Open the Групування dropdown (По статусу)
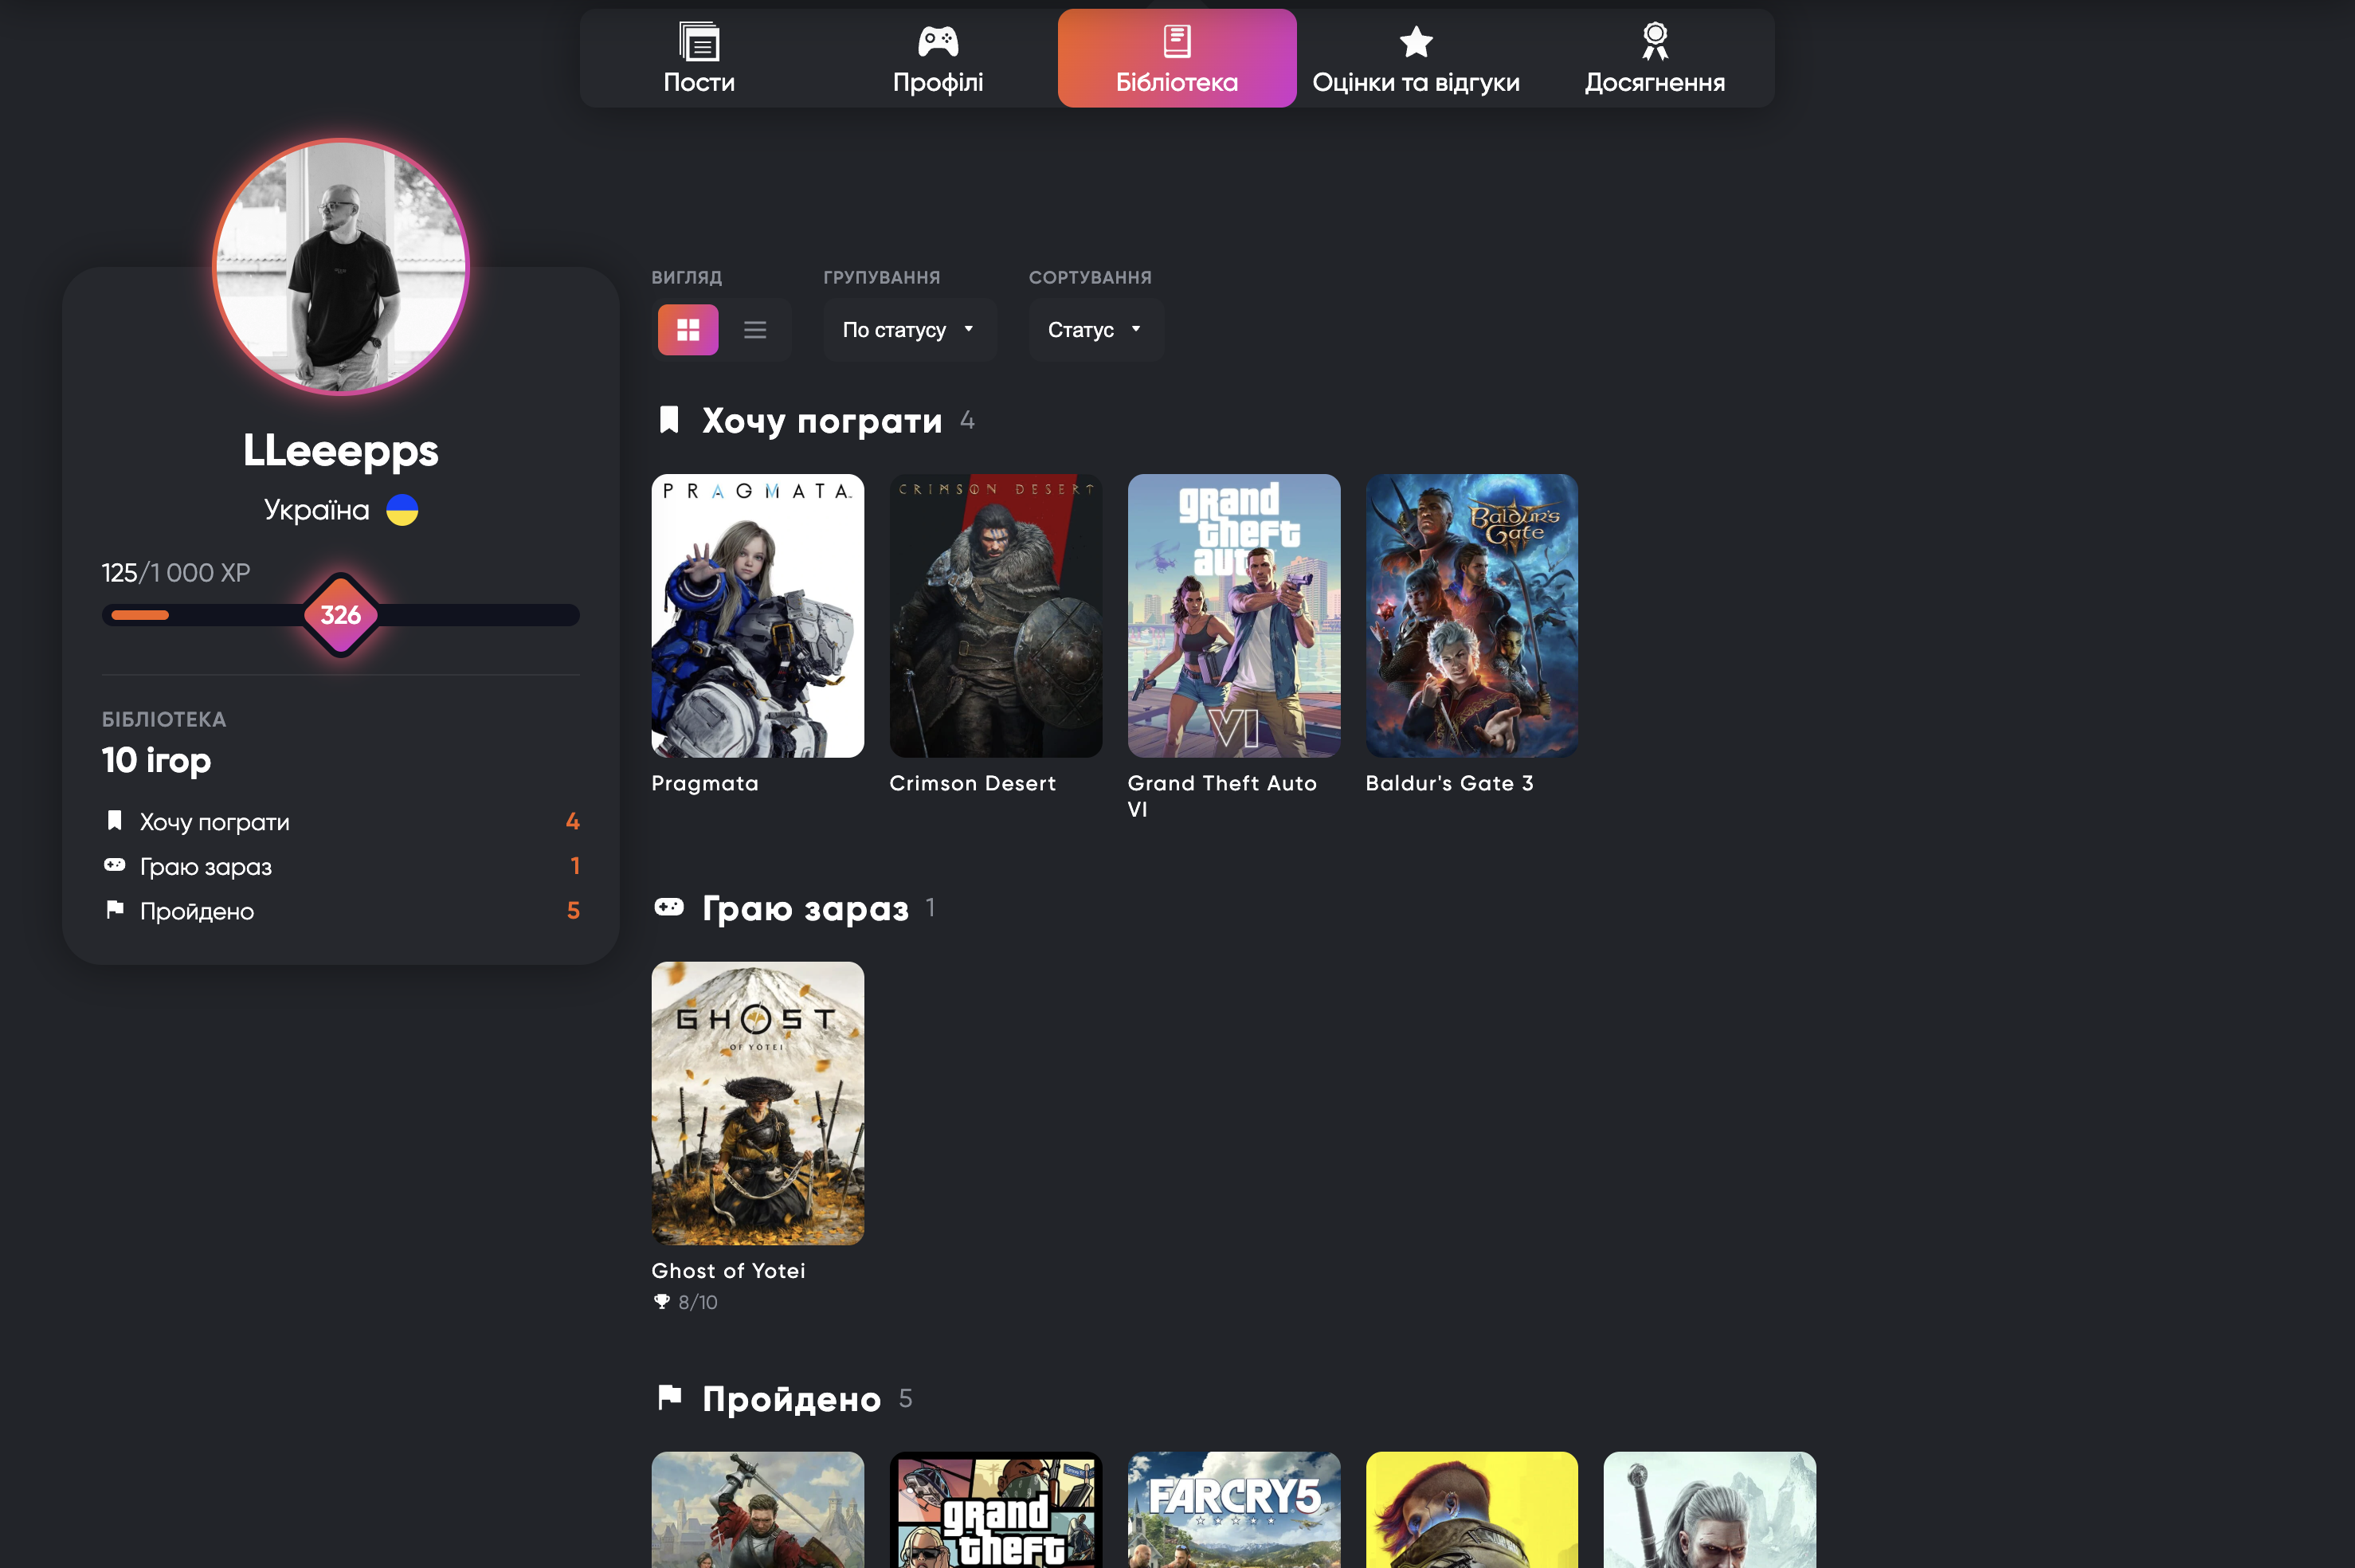 point(908,330)
